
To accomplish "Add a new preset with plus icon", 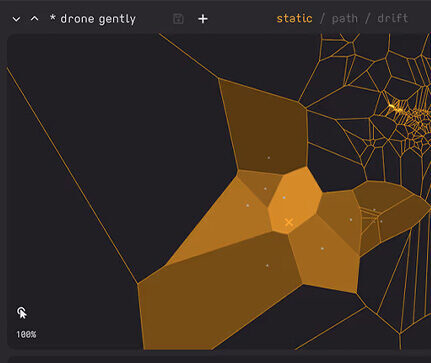I will [203, 19].
